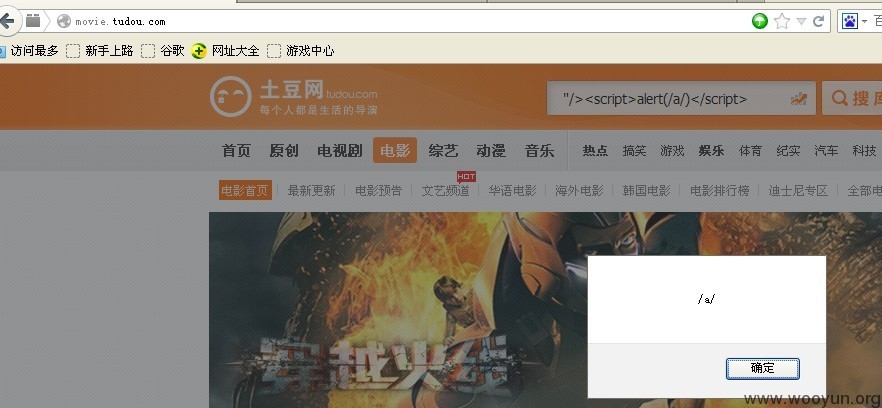Reload the page with refresh icon

point(819,21)
